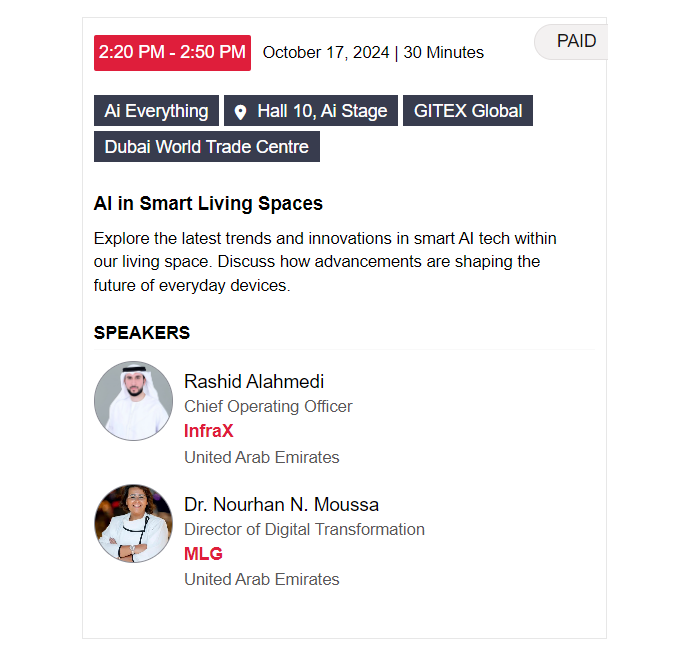686x655 pixels.
Task: Click the SPEAKERS section heading
Action: [x=142, y=333]
